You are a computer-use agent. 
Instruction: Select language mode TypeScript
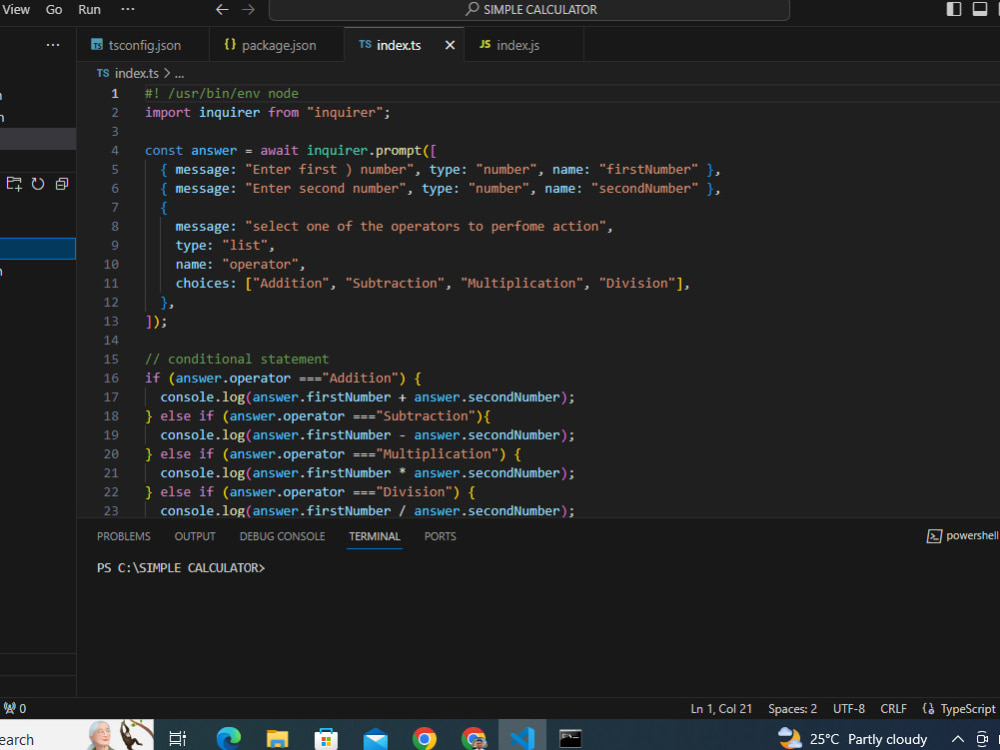tap(967, 709)
